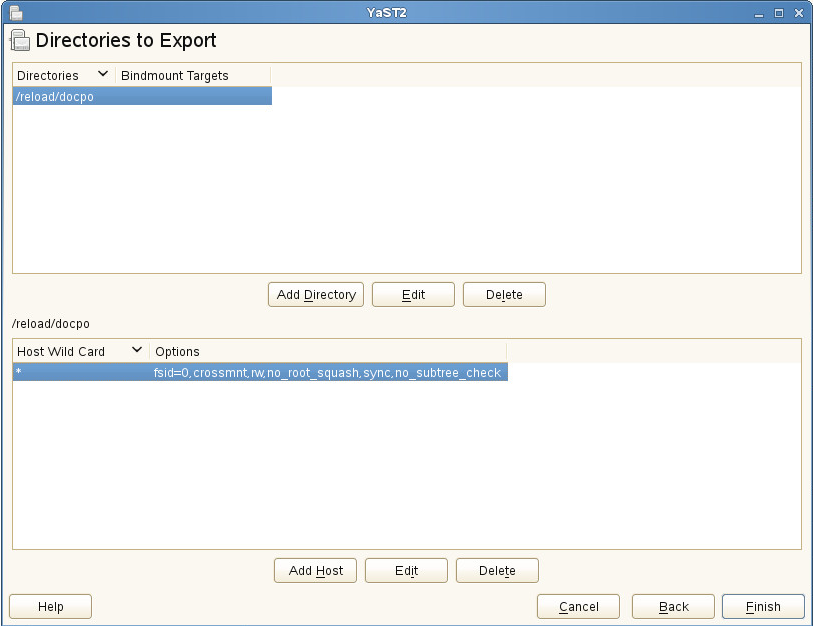
Task: Click the YaST2 window menu icon in title bar
Action: [x=16, y=13]
